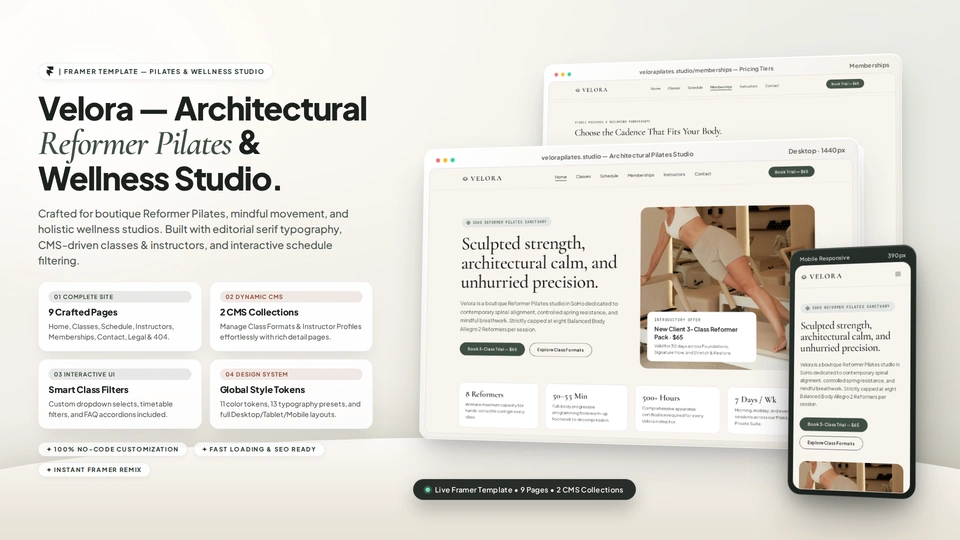
Task: Open Classes in the front desktop mockup navigation
Action: tap(583, 176)
